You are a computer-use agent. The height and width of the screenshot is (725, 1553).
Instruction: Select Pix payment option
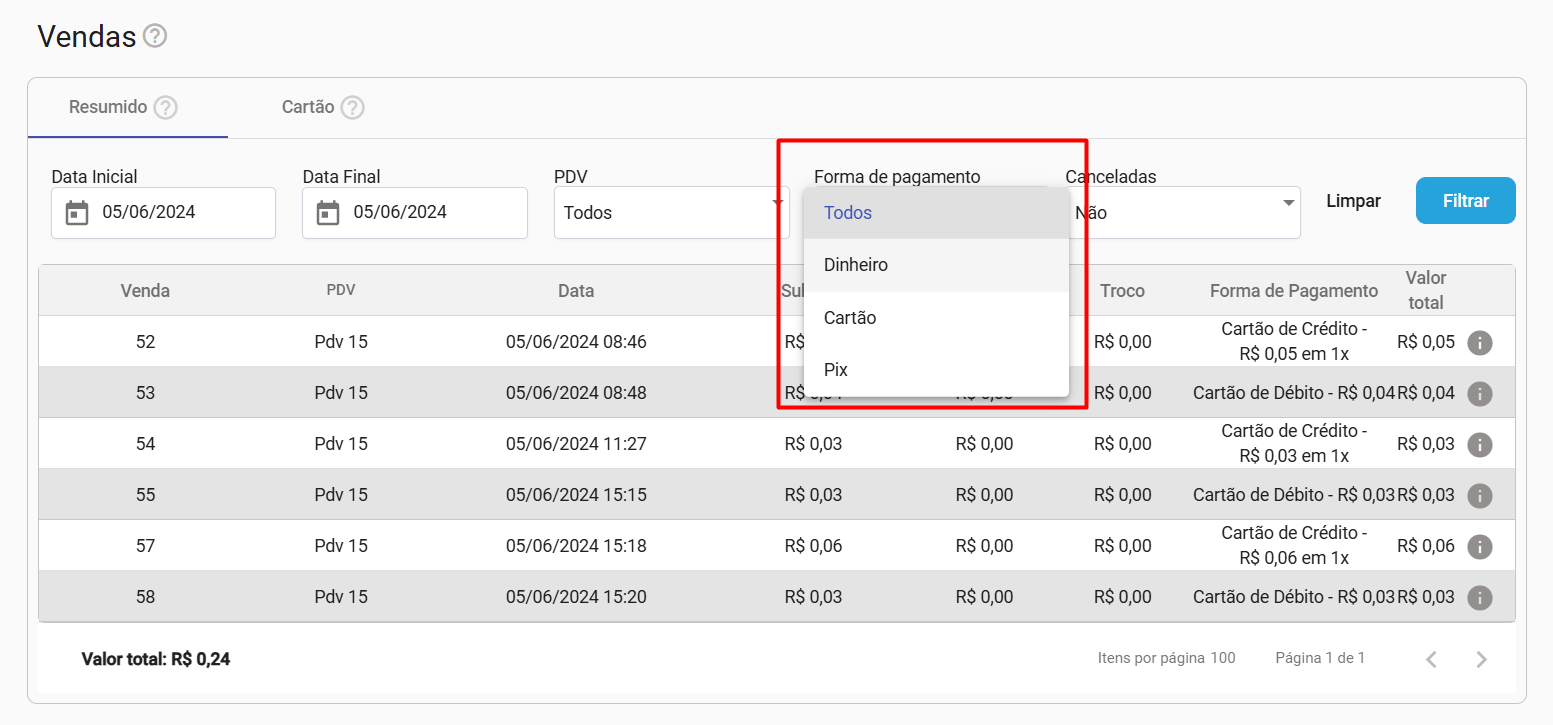coord(936,369)
